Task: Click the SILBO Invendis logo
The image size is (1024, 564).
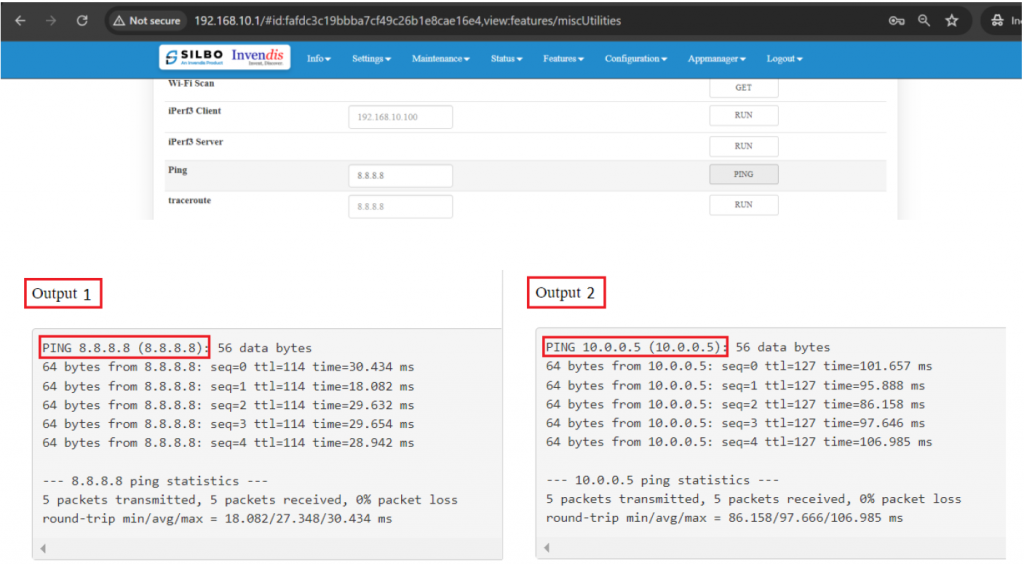Action: [225, 58]
